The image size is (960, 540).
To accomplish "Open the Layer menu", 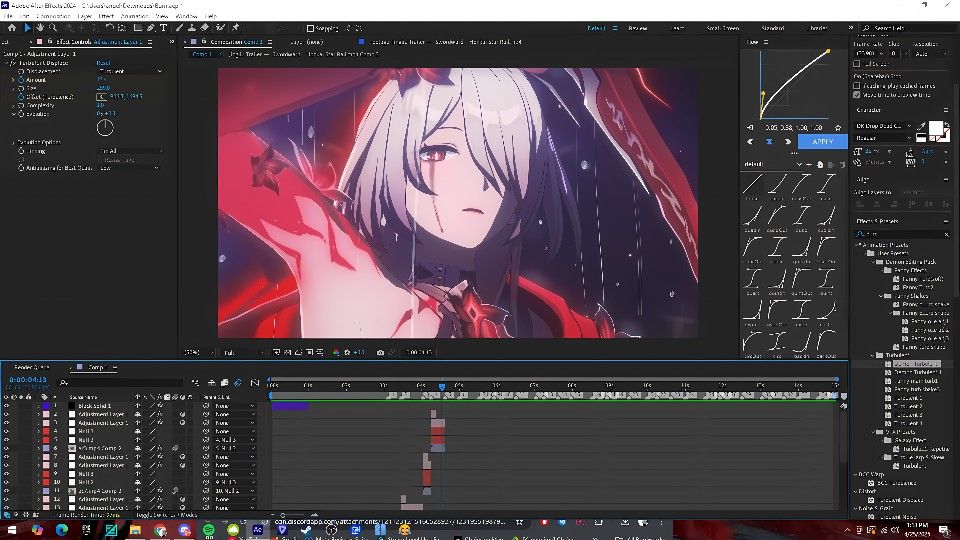I will [x=84, y=16].
